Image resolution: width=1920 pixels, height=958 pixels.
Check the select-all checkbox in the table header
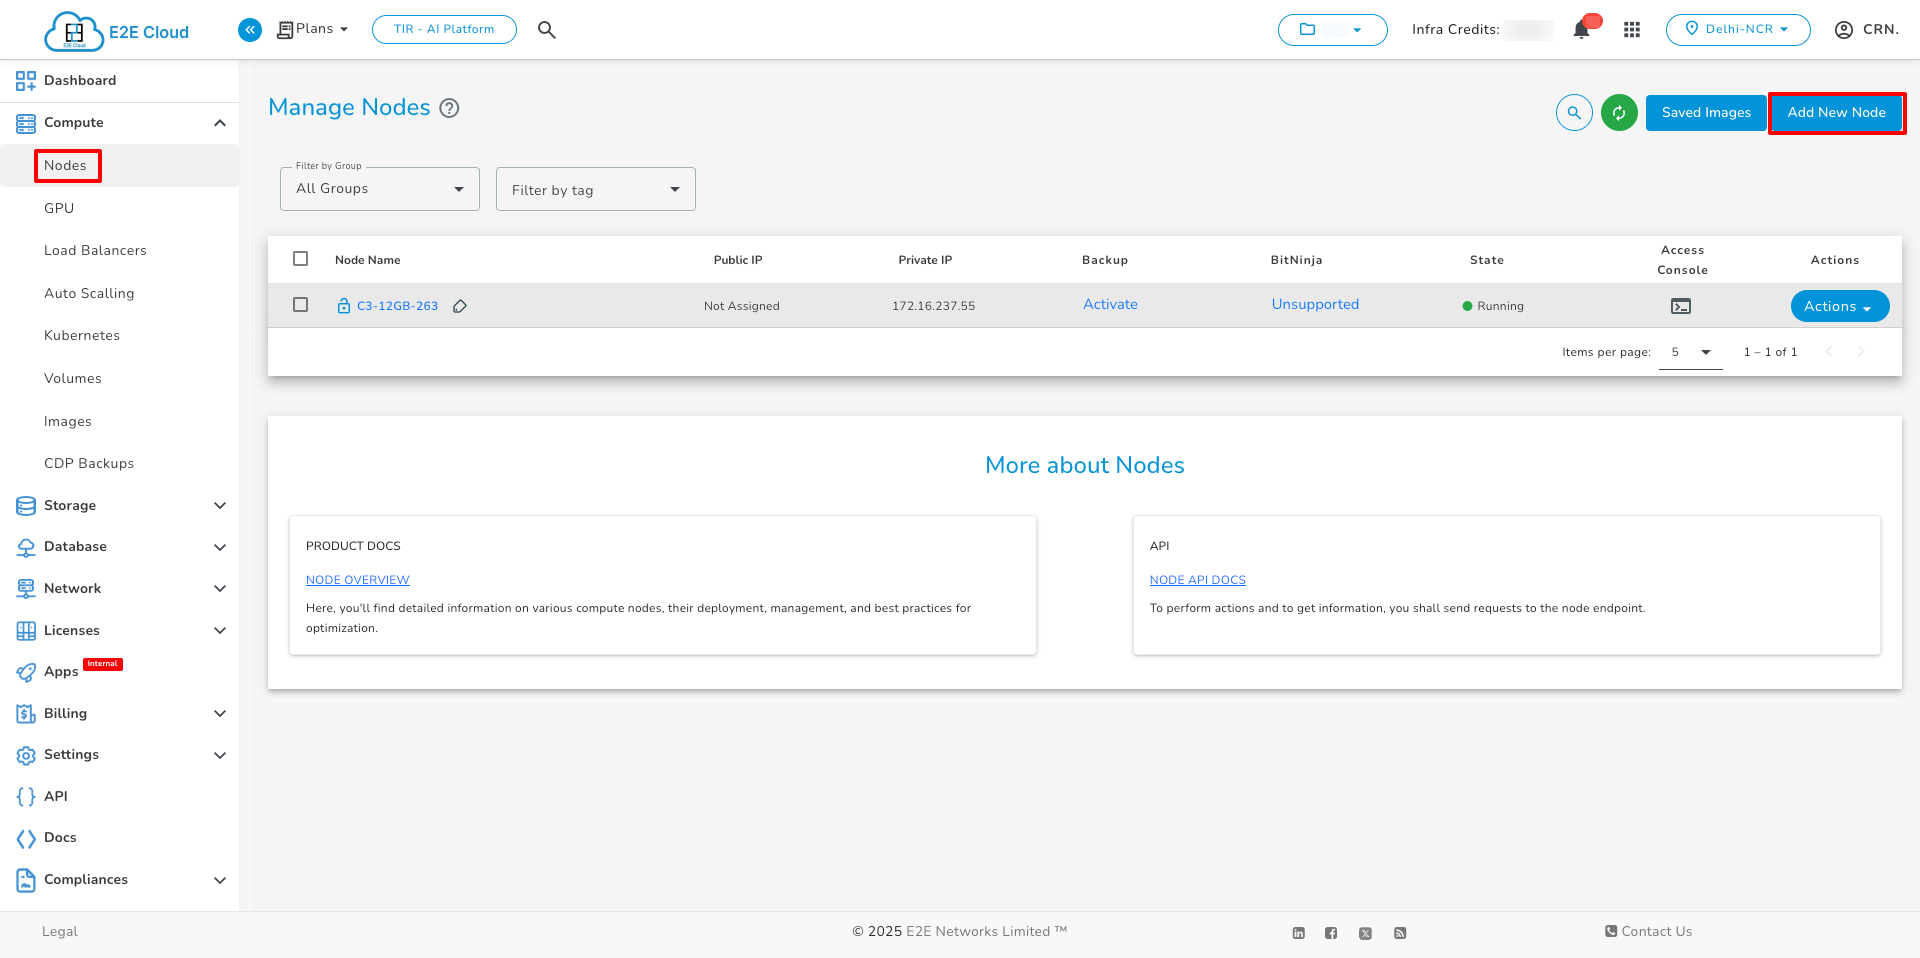point(300,258)
